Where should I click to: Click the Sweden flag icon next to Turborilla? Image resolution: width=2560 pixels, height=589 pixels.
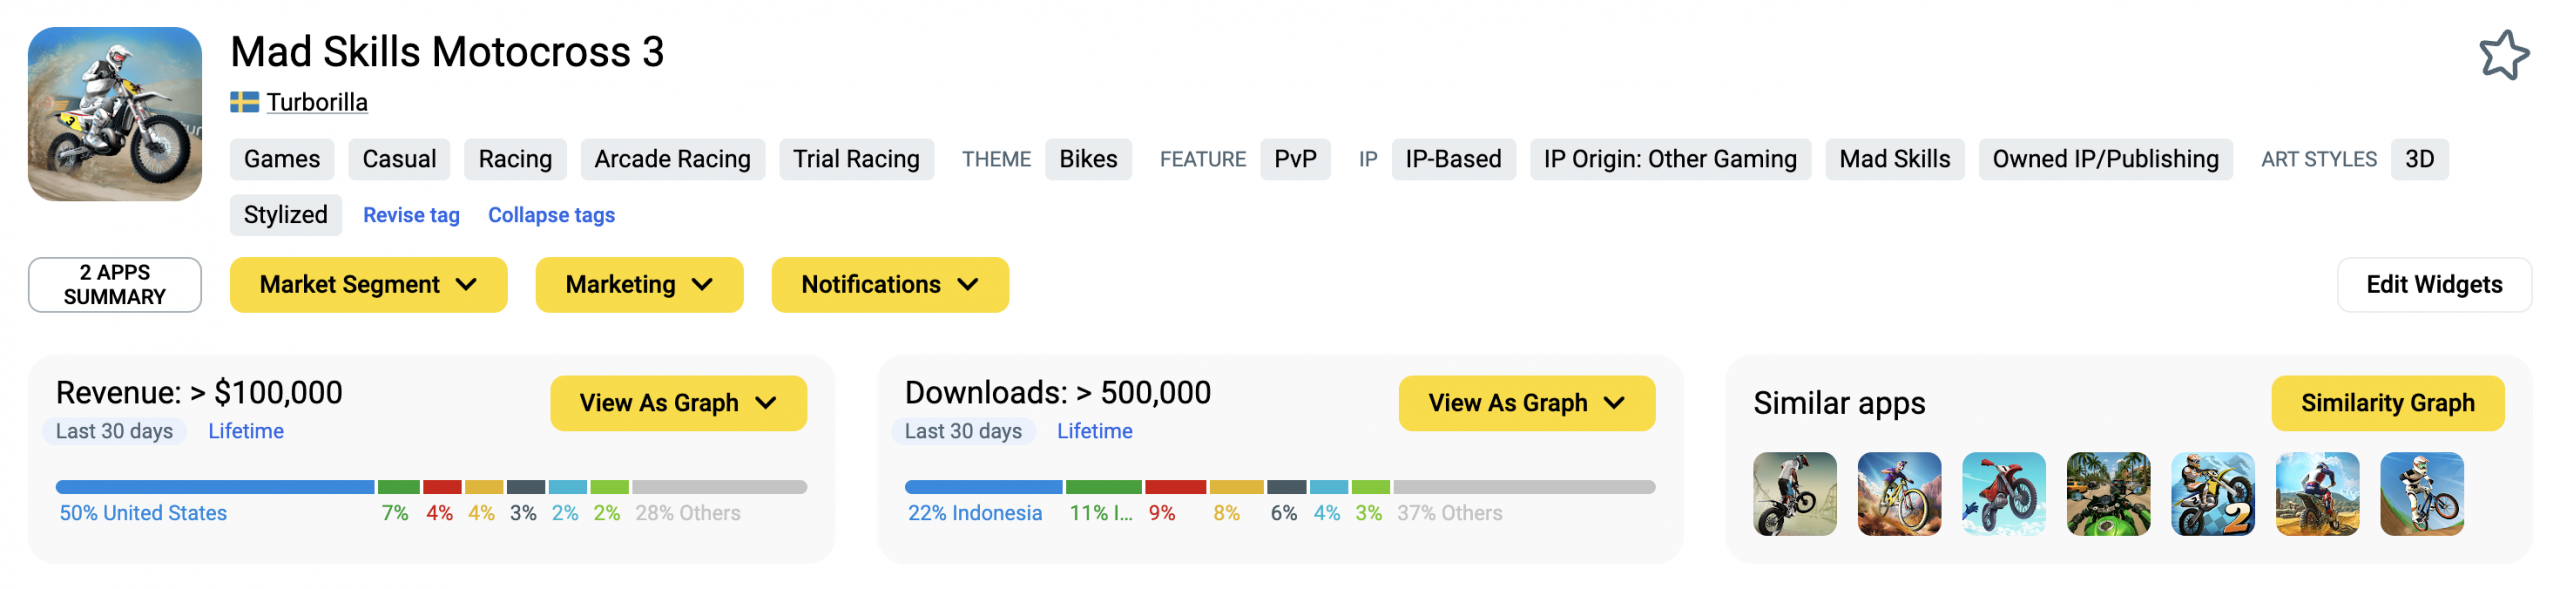click(x=244, y=102)
